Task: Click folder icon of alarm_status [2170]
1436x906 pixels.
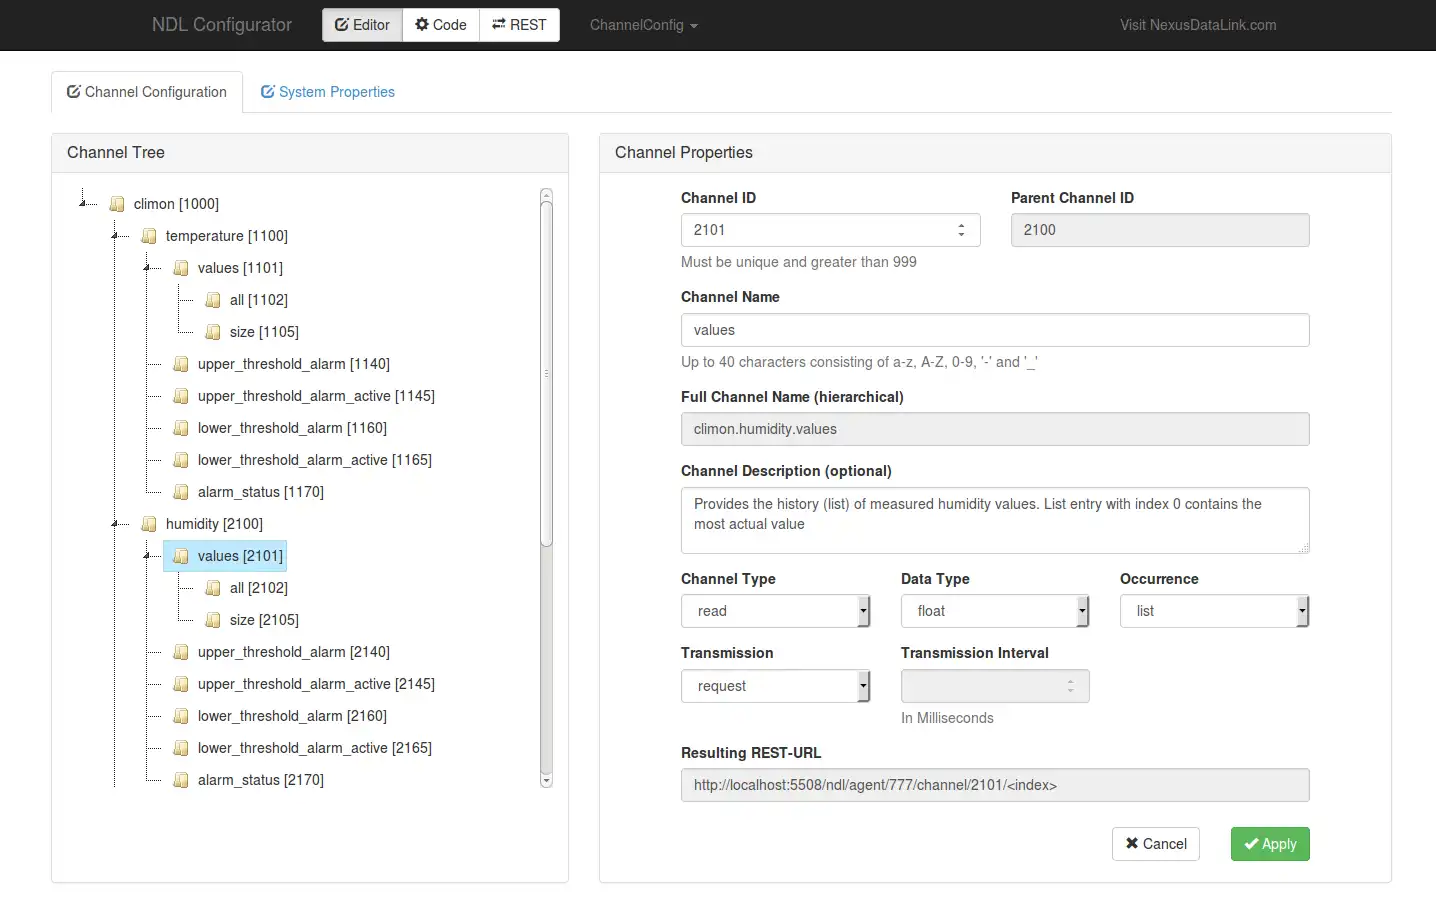Action: 181,780
